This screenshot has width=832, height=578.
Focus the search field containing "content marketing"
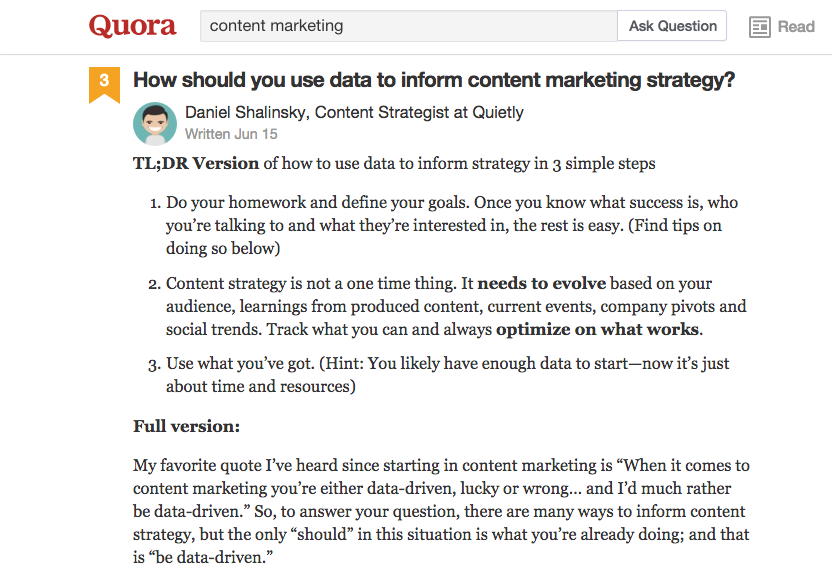[x=408, y=26]
